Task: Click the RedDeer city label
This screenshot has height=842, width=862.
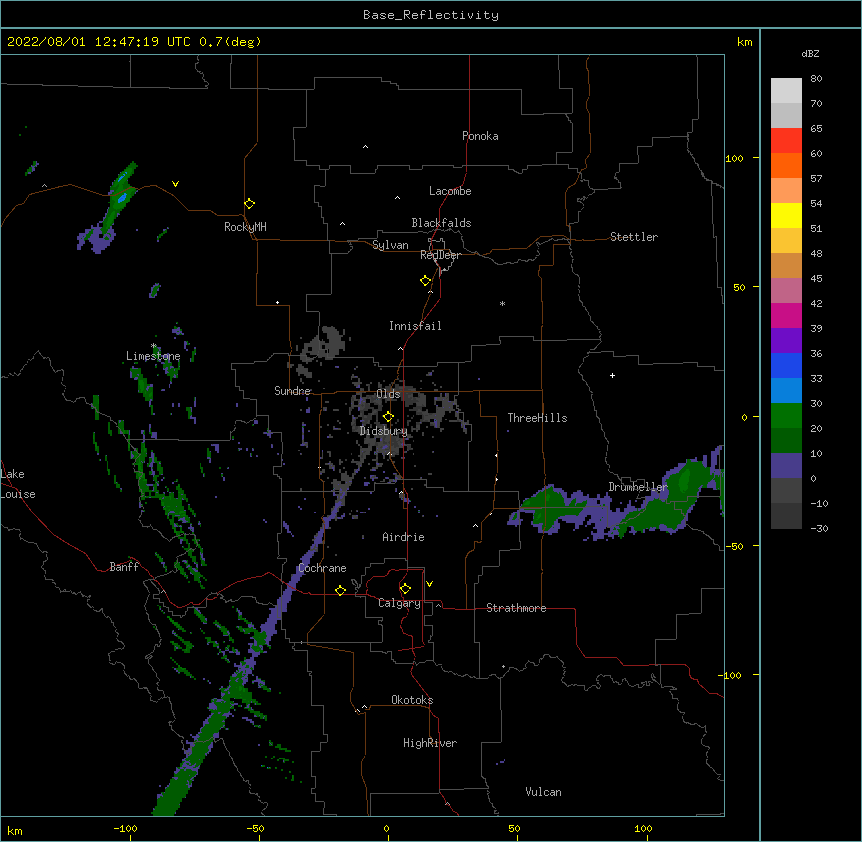Action: pos(440,255)
